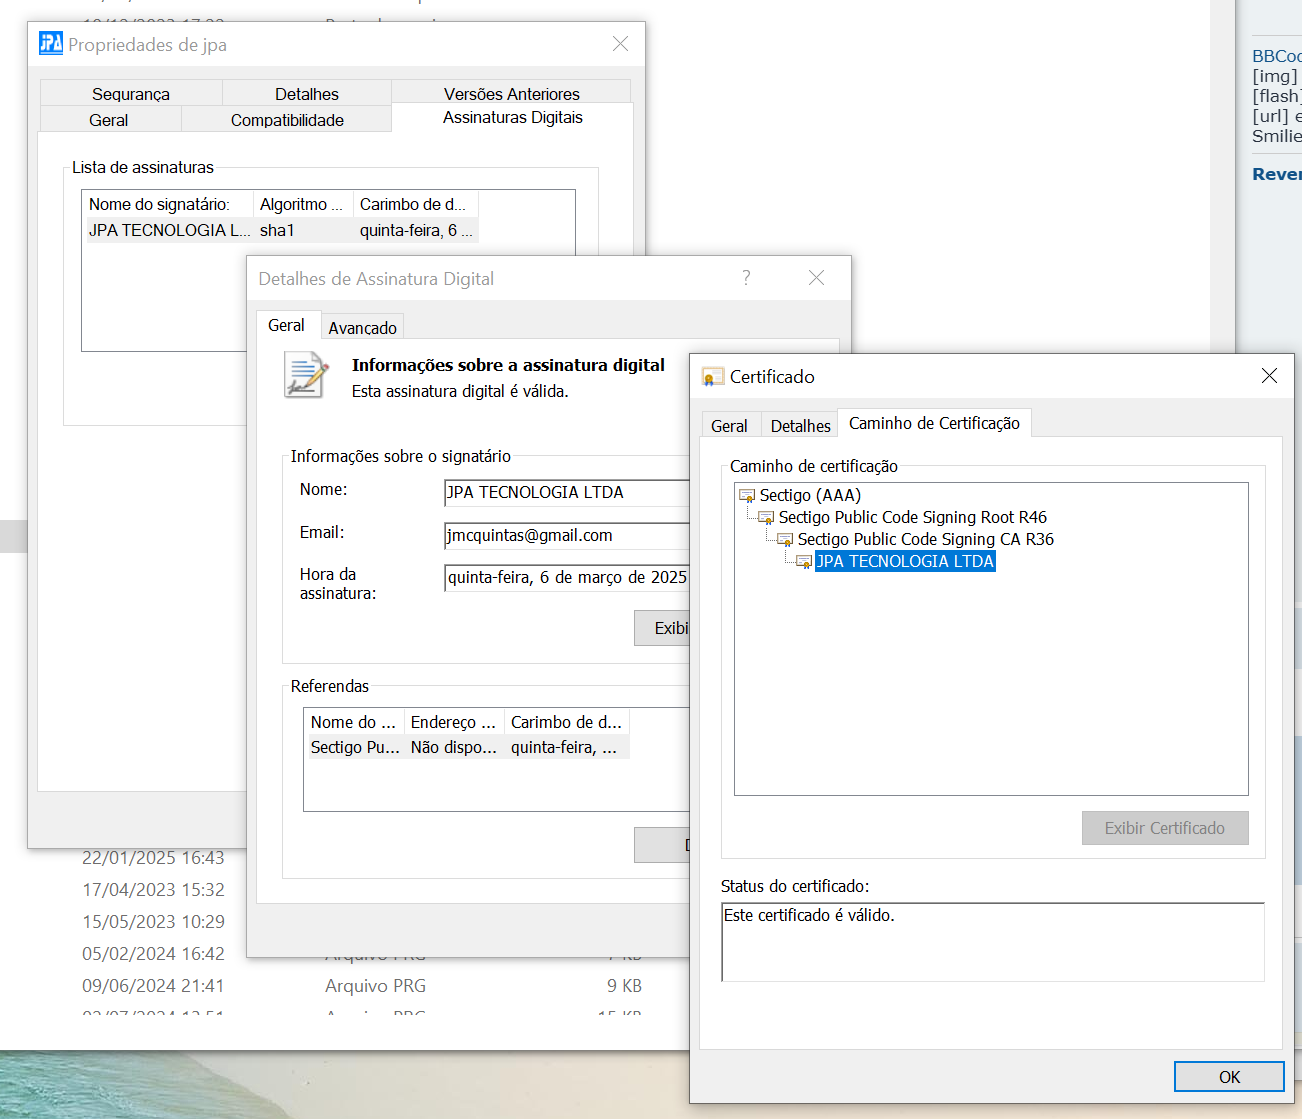The image size is (1302, 1119).
Task: Open the Segurança tab in Propriedades de jpa
Action: point(131,94)
